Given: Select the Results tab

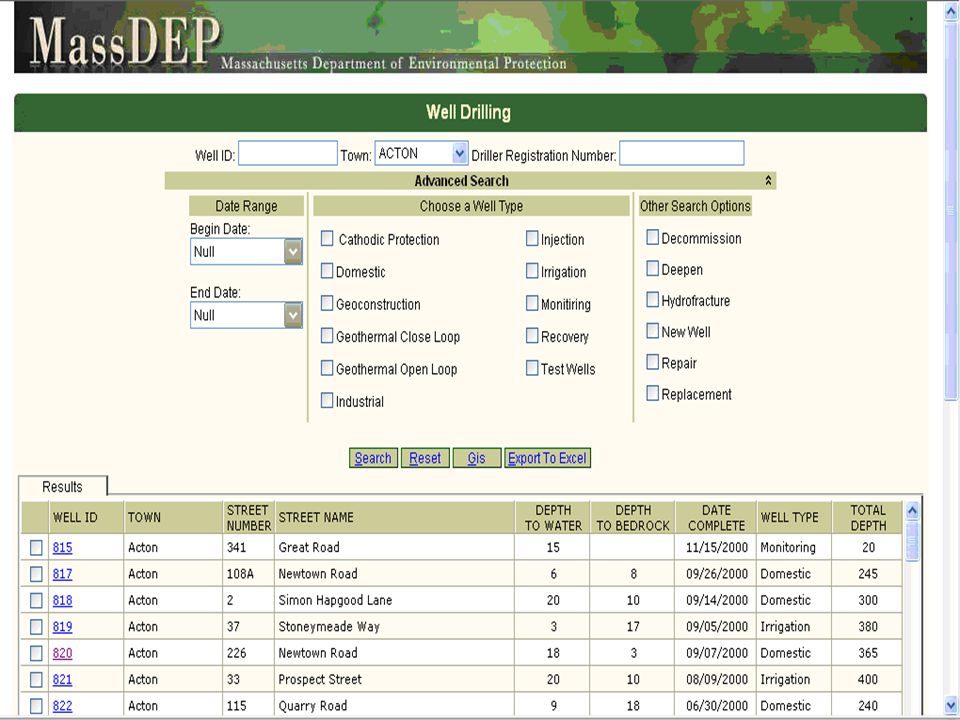Looking at the screenshot, I should pos(62,487).
